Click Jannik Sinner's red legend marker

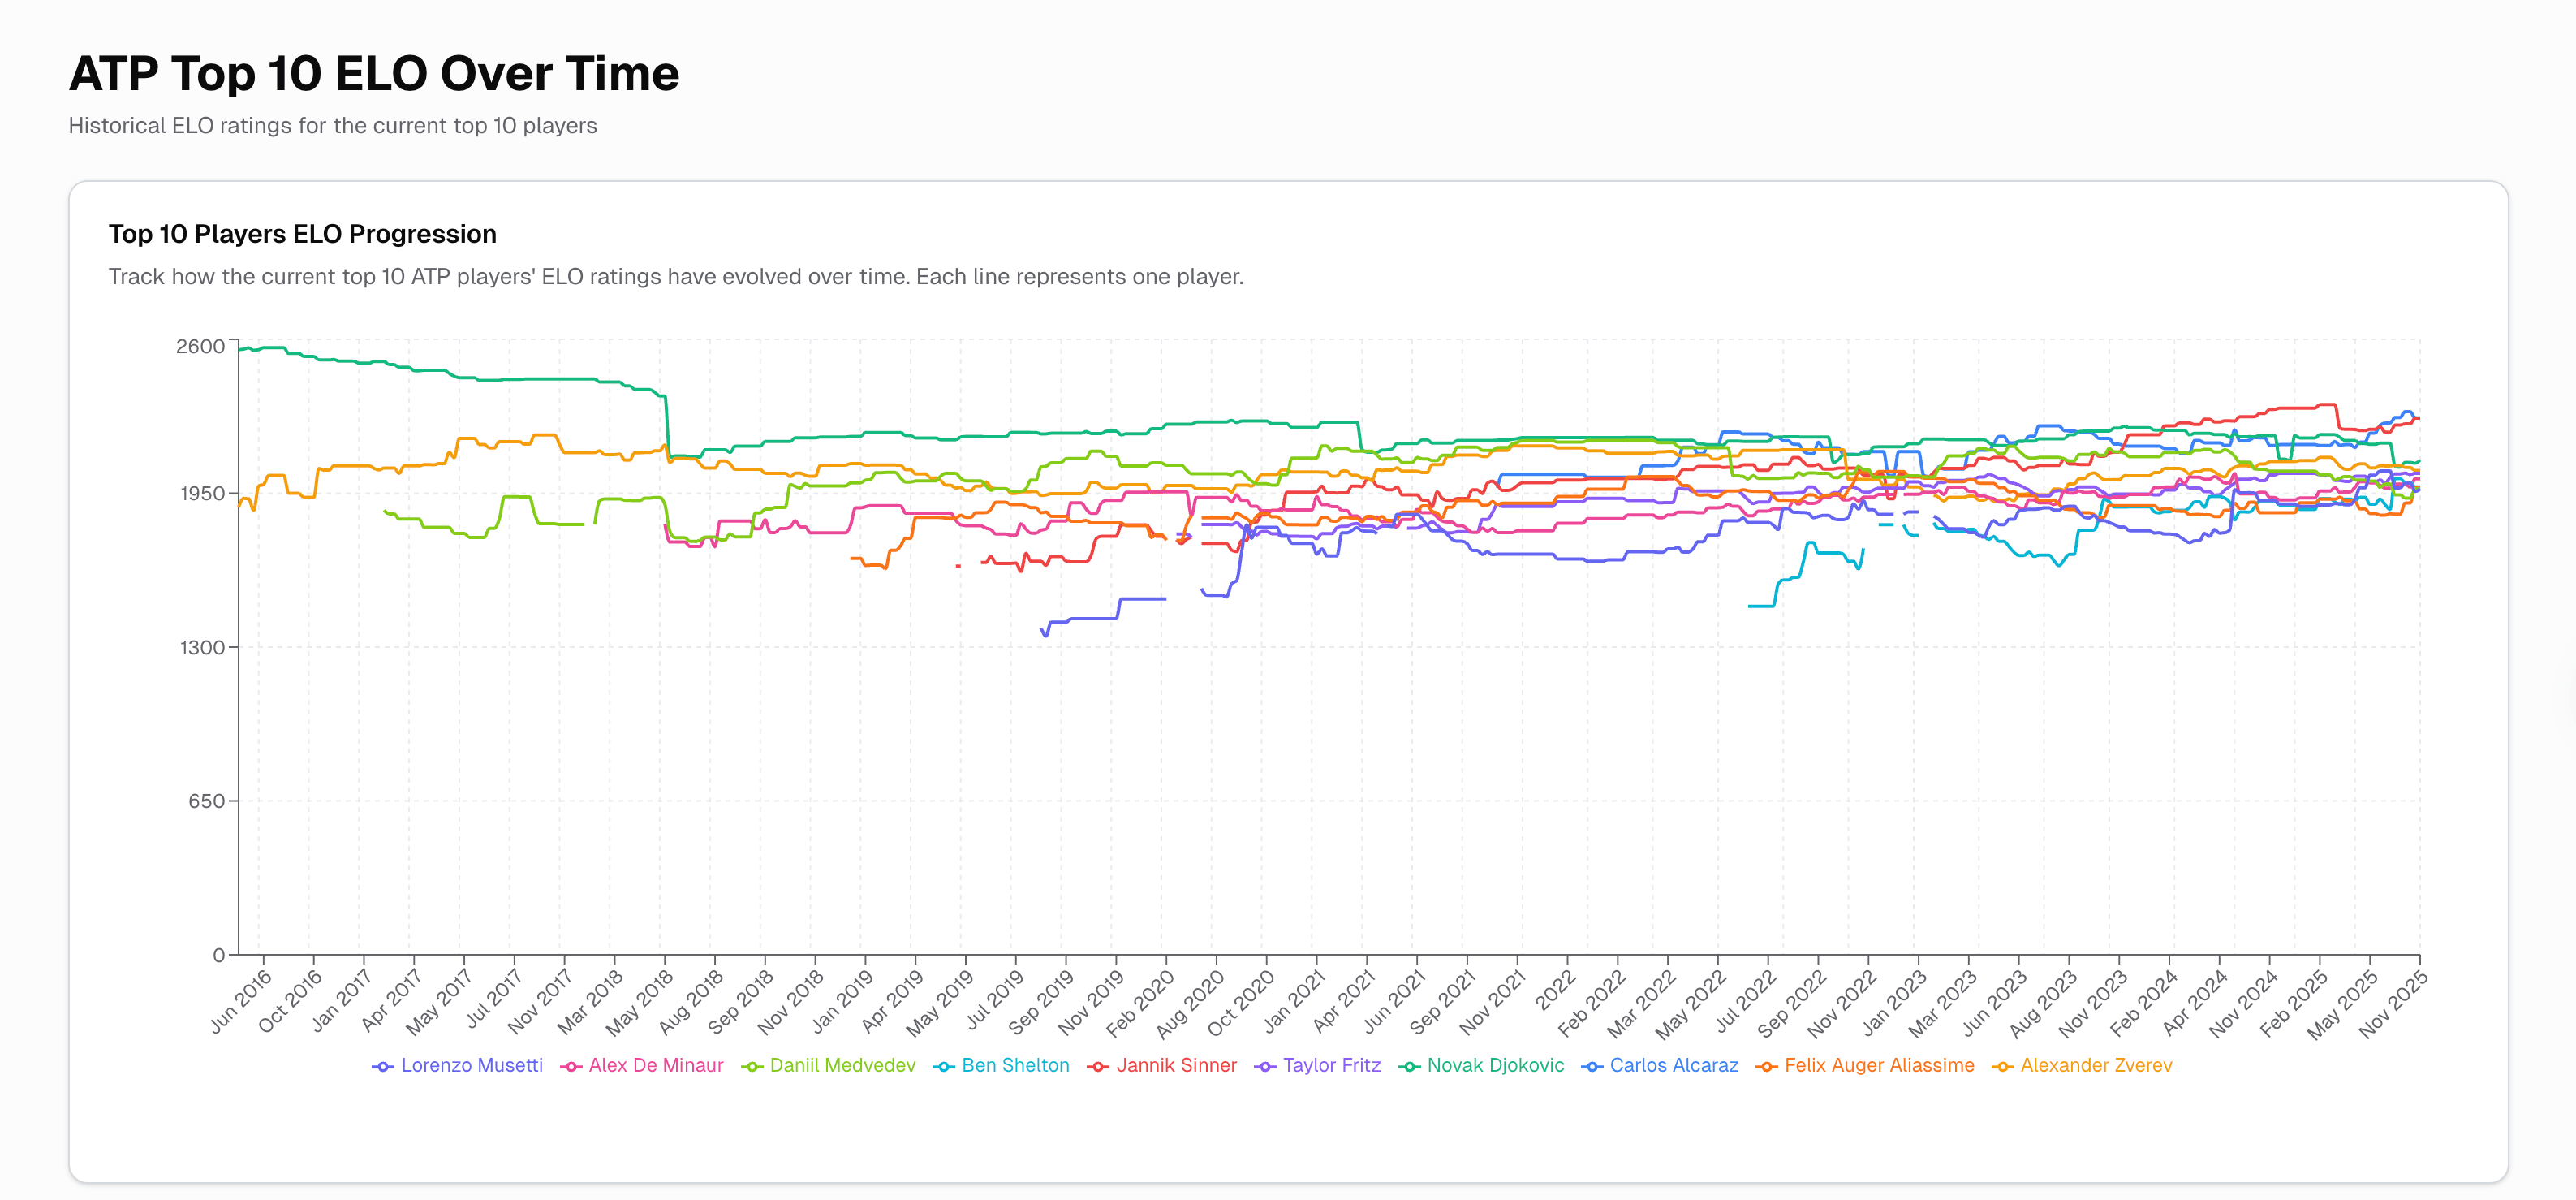[1098, 1067]
